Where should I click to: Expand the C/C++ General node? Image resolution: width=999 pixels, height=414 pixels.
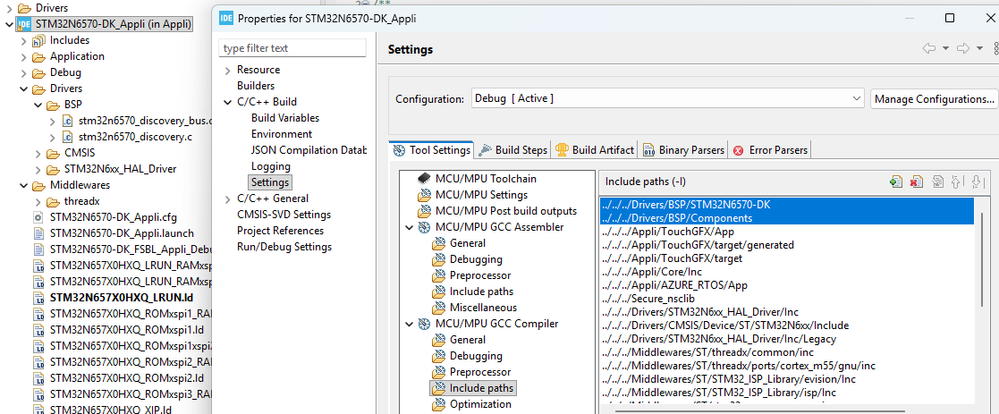[x=227, y=199]
